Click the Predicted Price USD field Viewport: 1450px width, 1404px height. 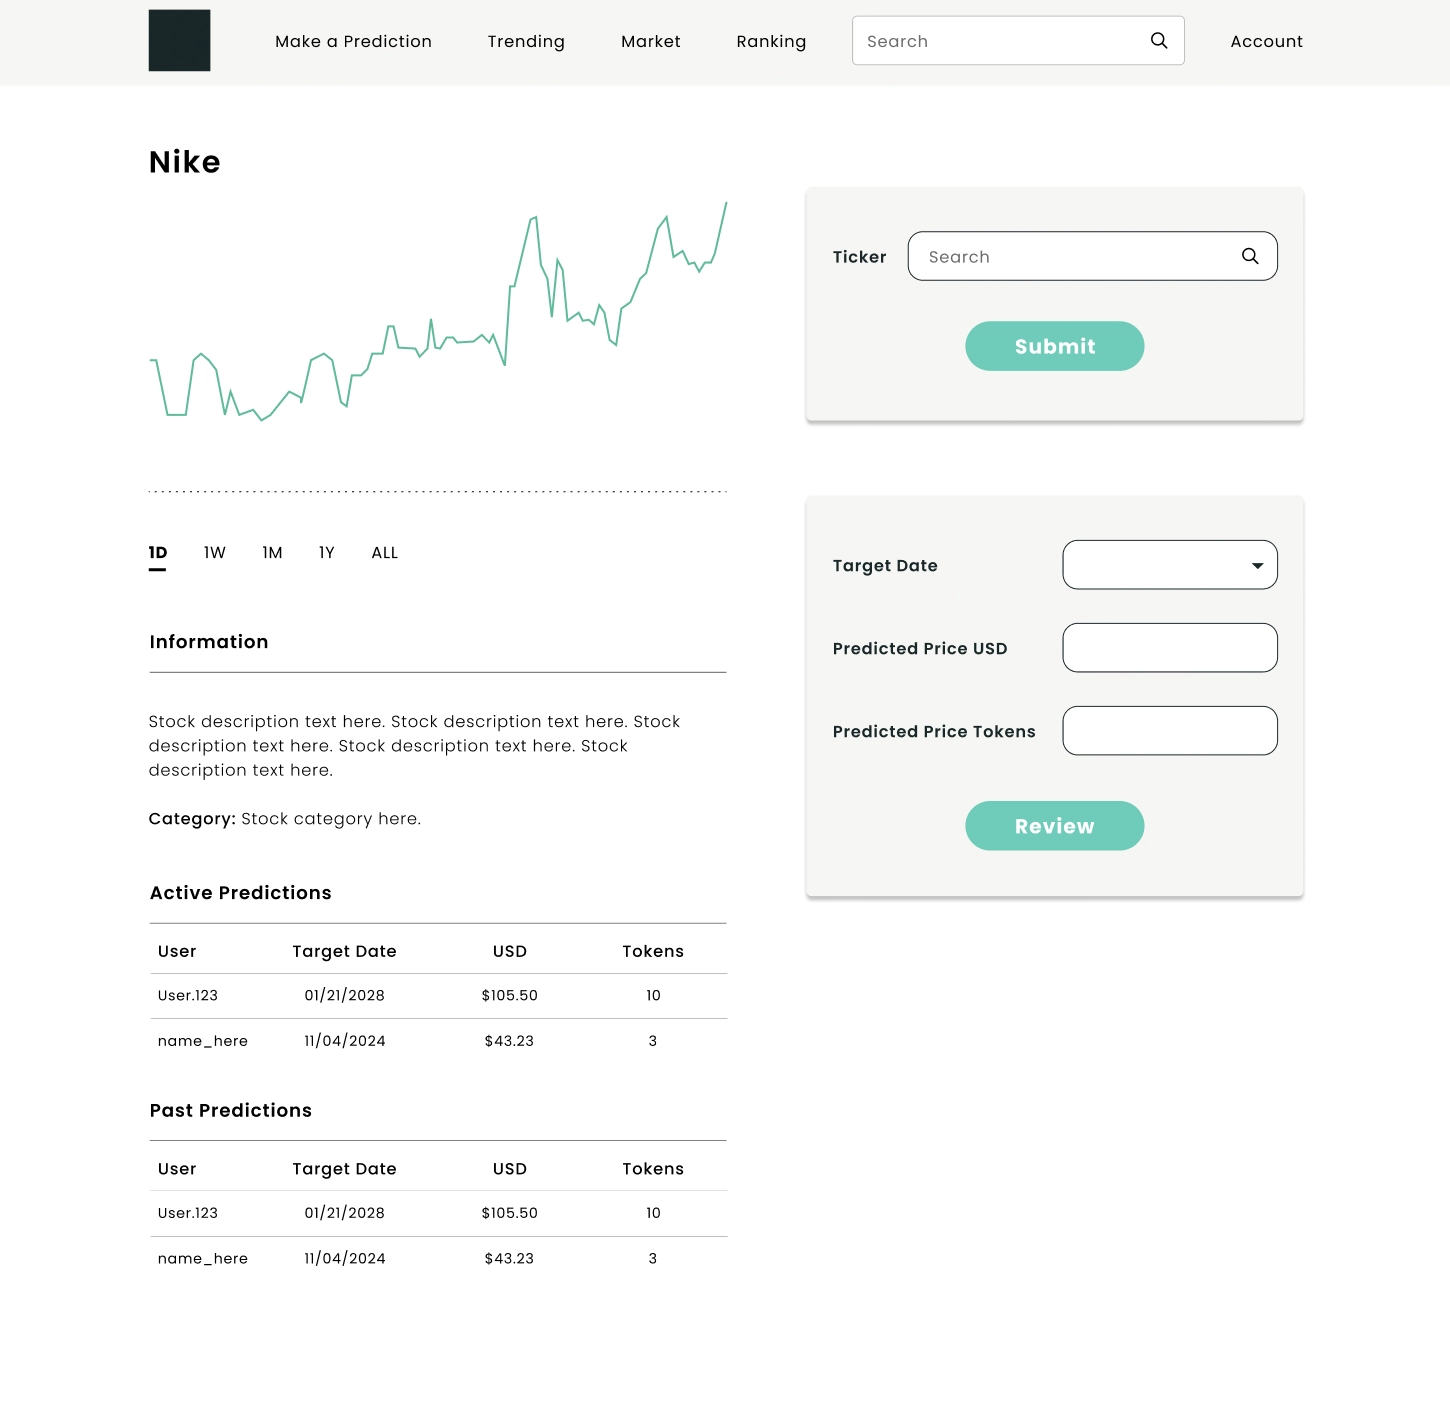[1169, 648]
